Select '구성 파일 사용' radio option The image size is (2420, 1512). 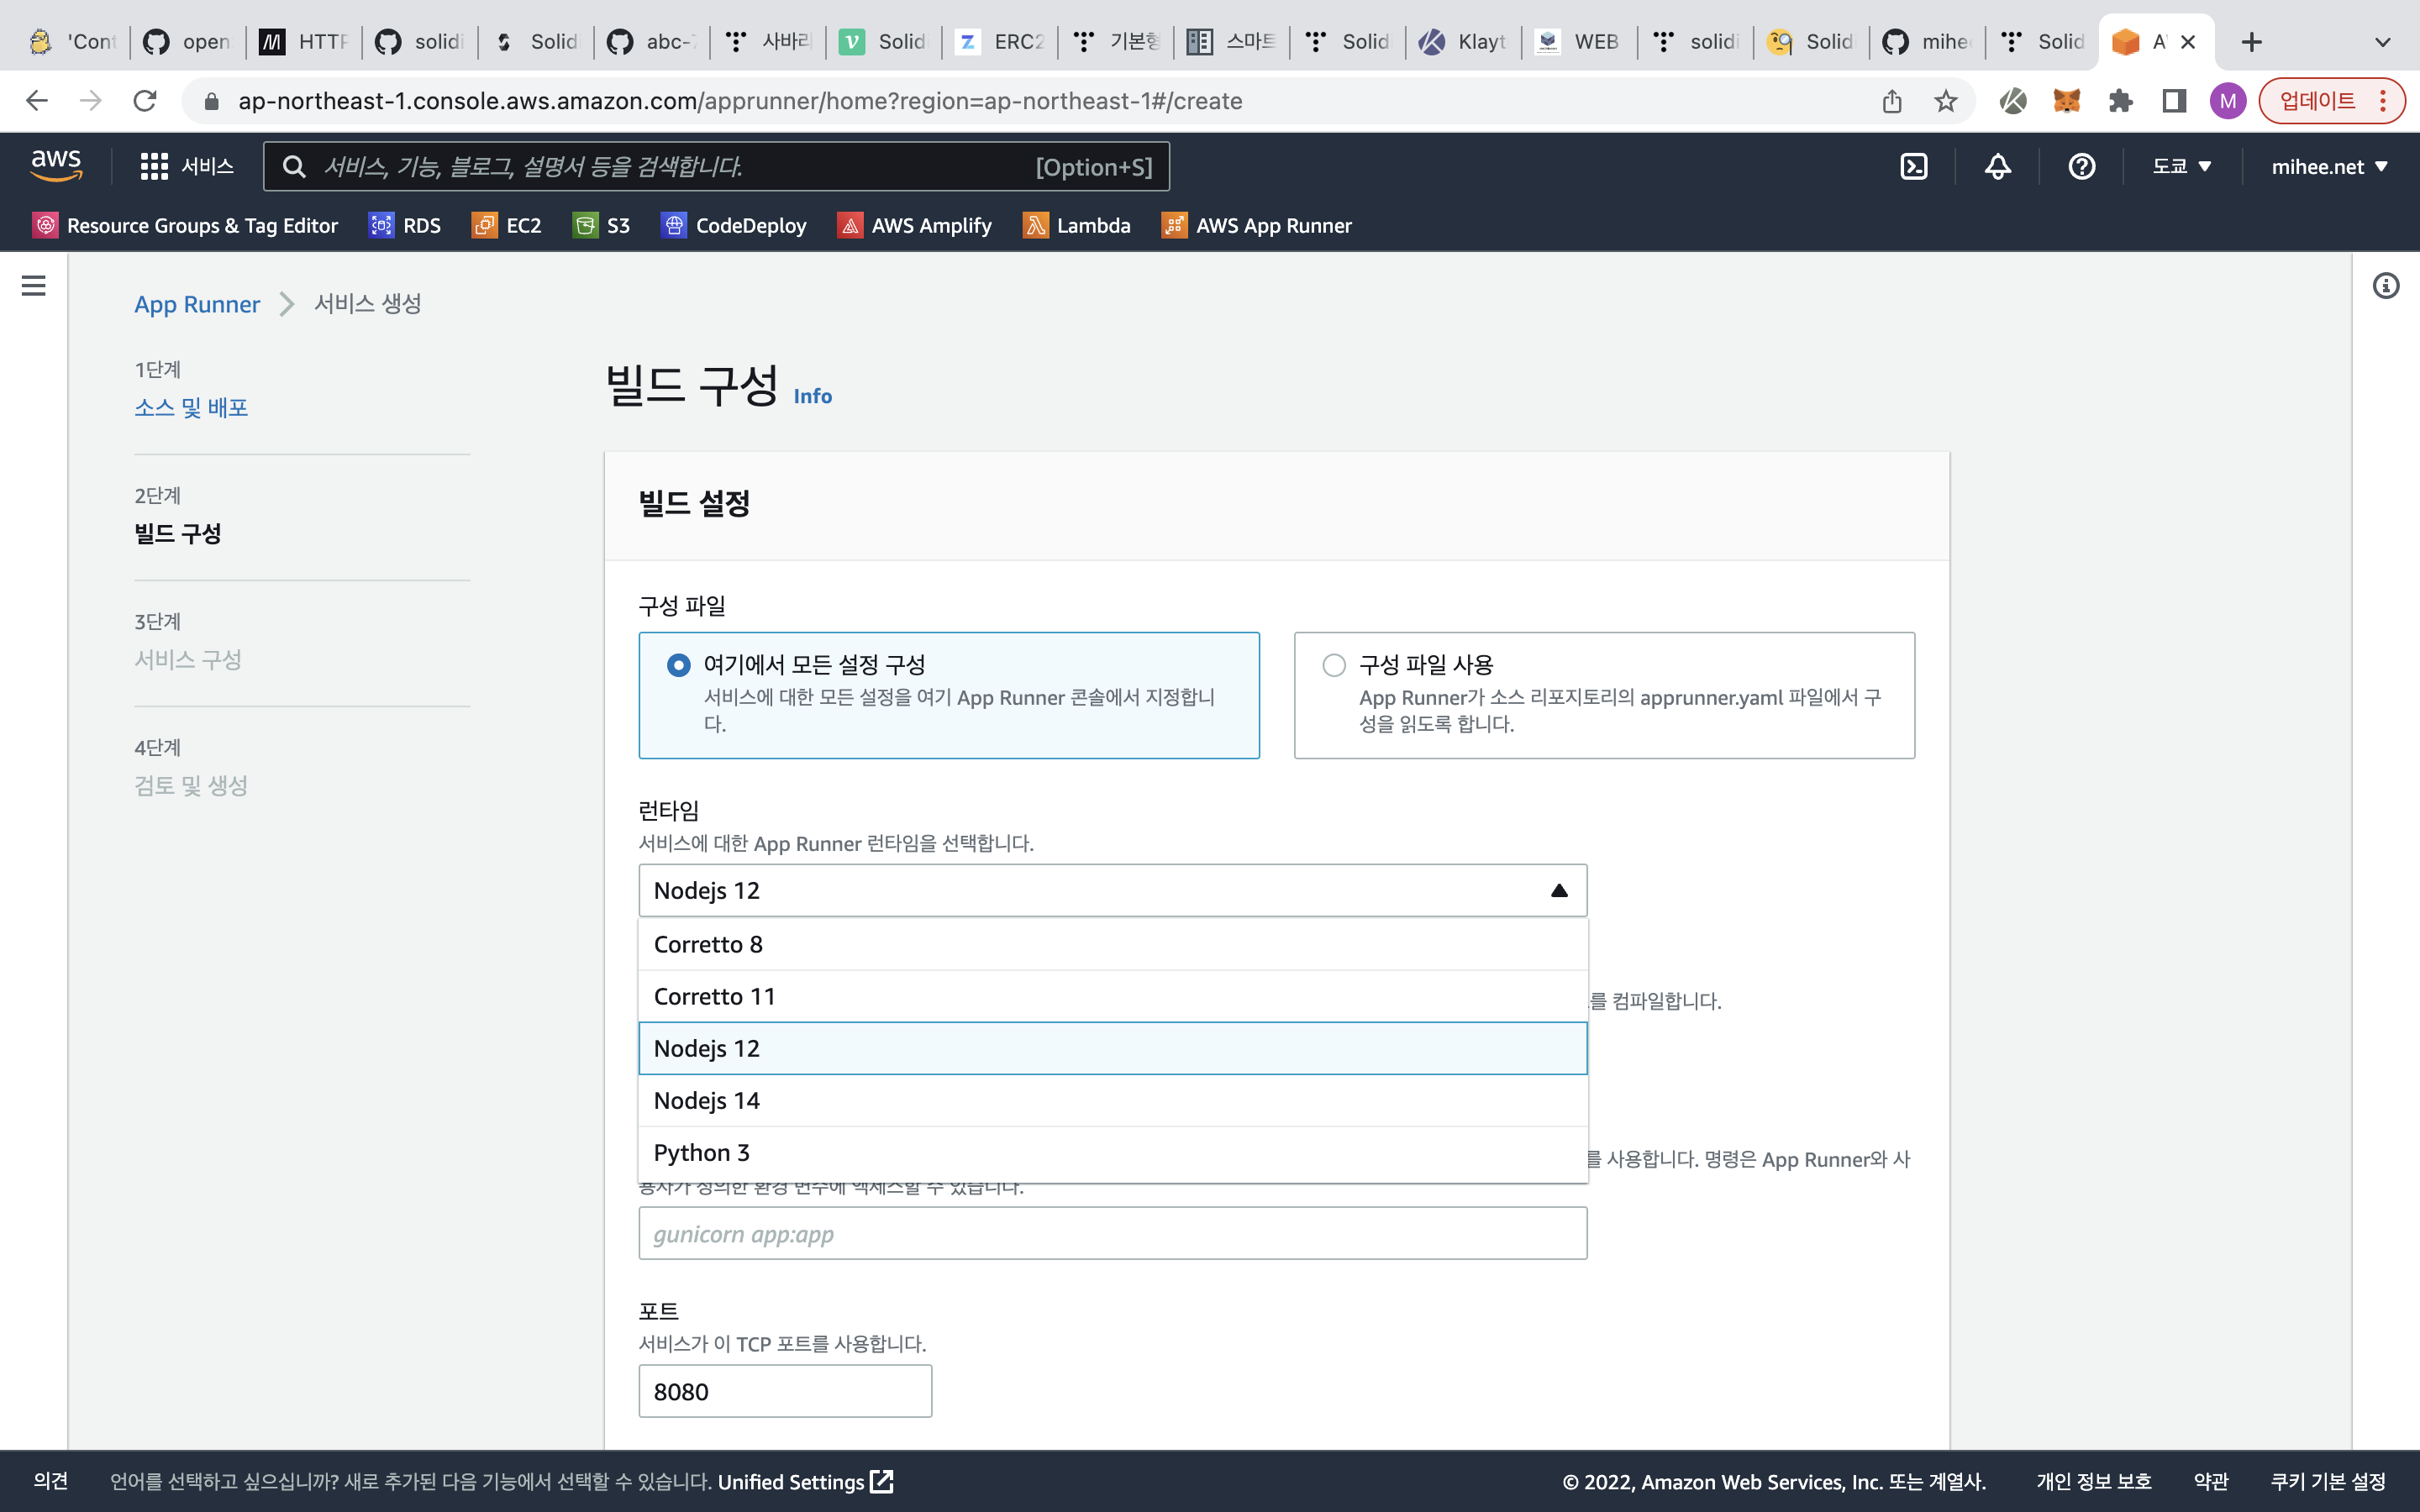coord(1334,665)
